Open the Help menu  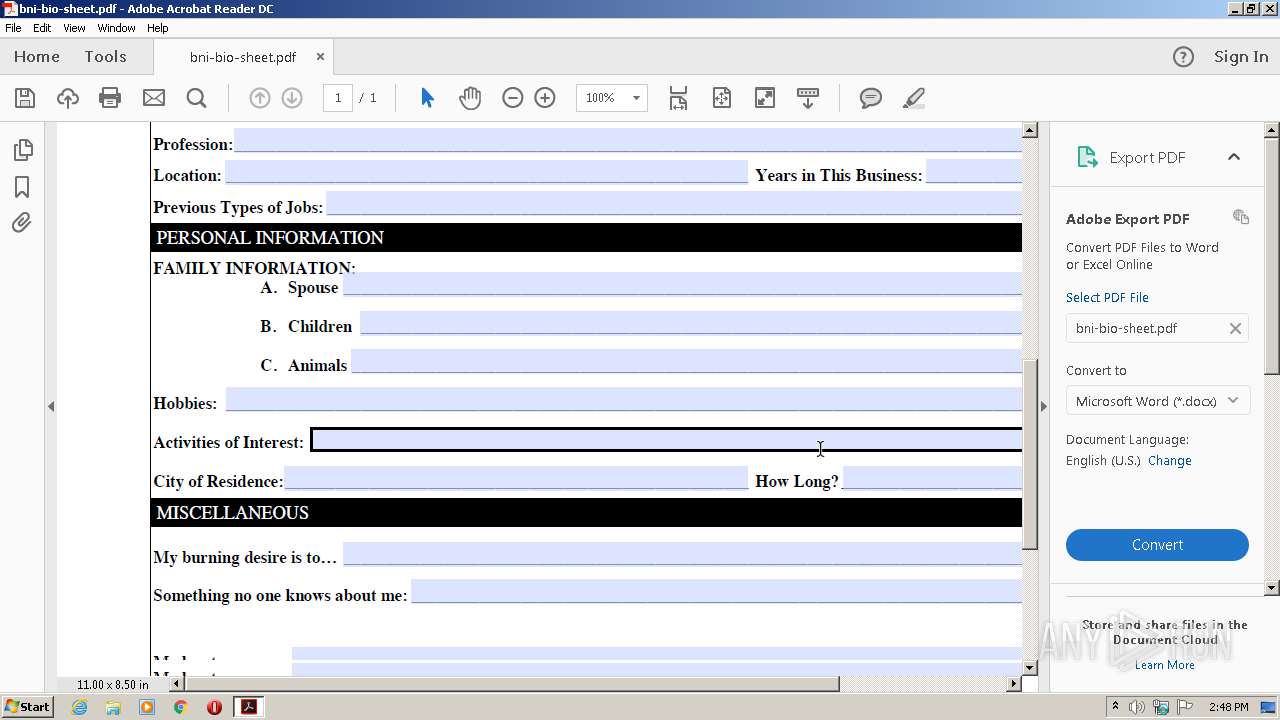tap(158, 28)
